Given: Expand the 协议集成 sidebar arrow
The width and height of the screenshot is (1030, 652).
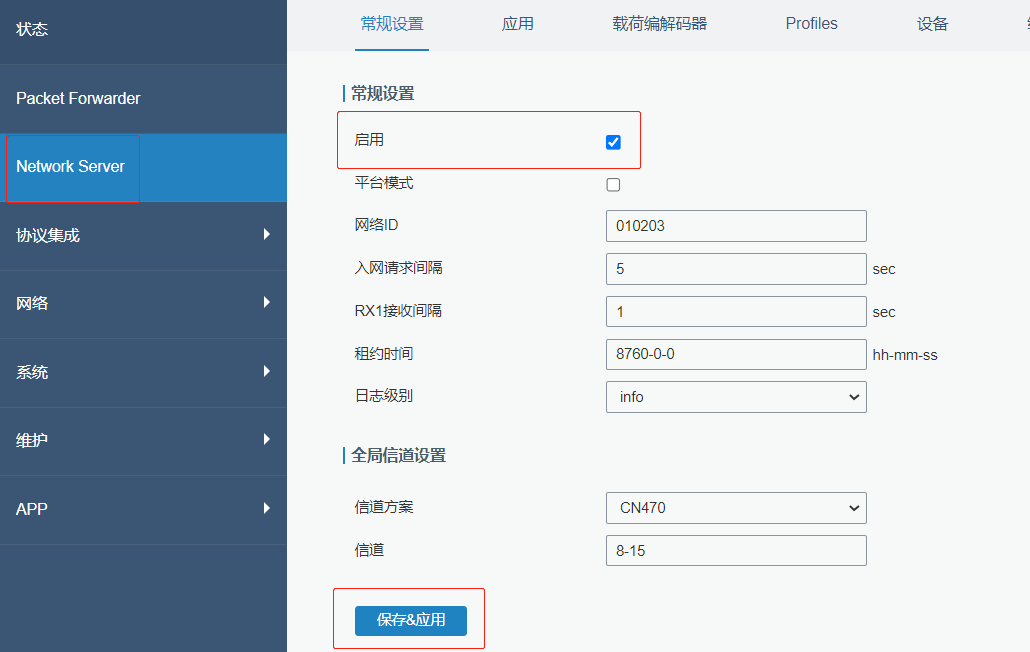Looking at the screenshot, I should click(x=266, y=234).
